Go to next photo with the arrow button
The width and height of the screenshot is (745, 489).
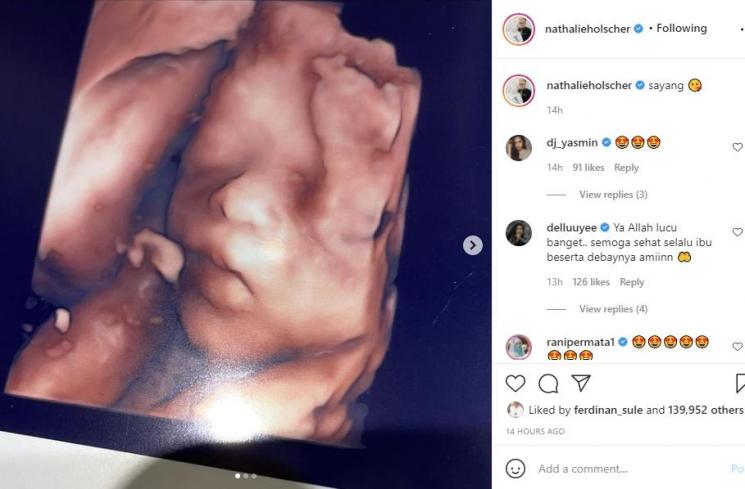pyautogui.click(x=473, y=245)
